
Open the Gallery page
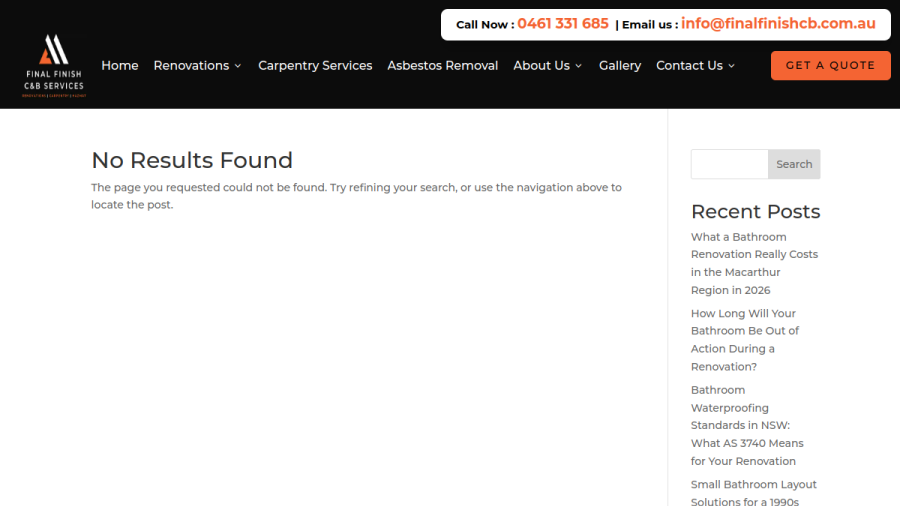pyautogui.click(x=620, y=65)
